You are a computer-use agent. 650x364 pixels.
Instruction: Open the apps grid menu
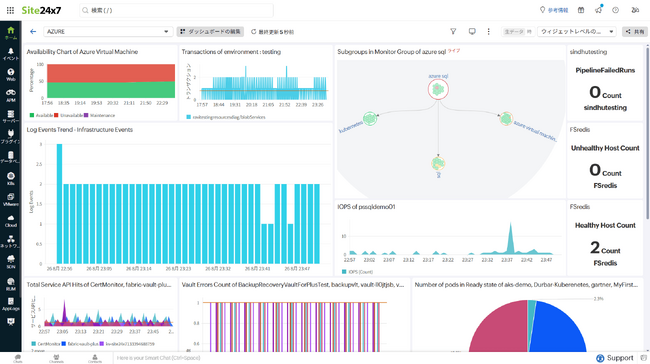(10, 10)
